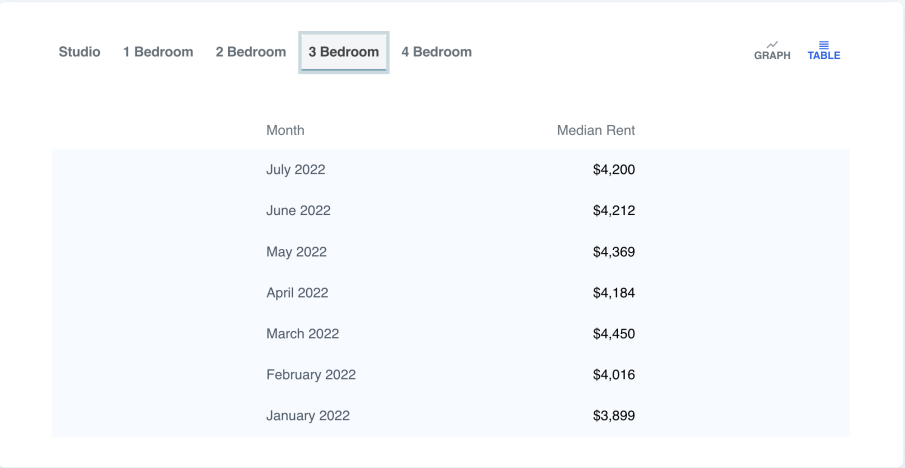Click the $4,200 median rent value
Viewport: 905px width, 468px height.
614,170
